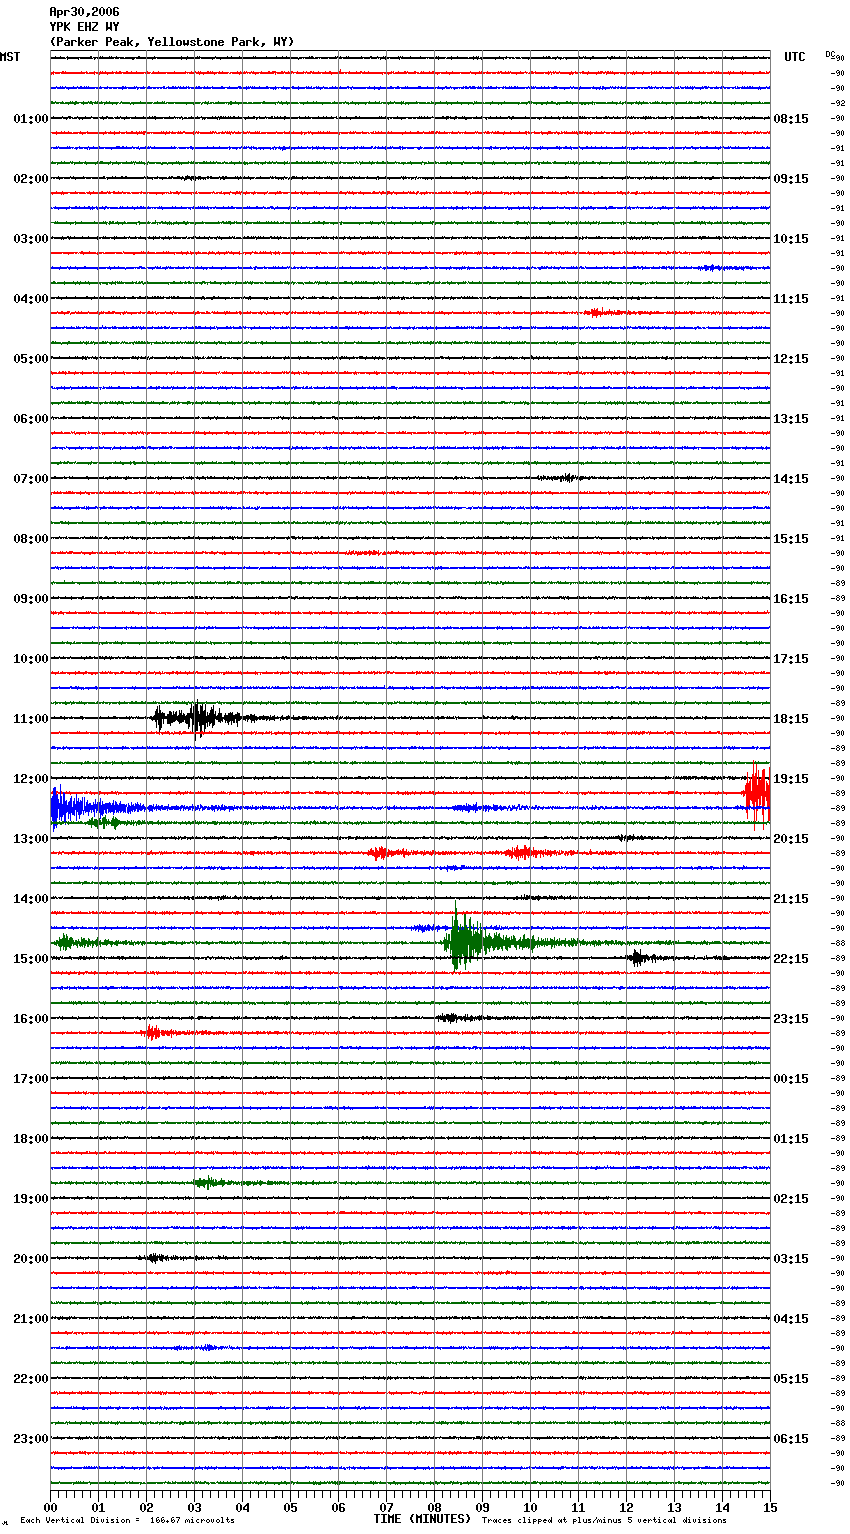Select the '07:00' MST time label

(30, 479)
